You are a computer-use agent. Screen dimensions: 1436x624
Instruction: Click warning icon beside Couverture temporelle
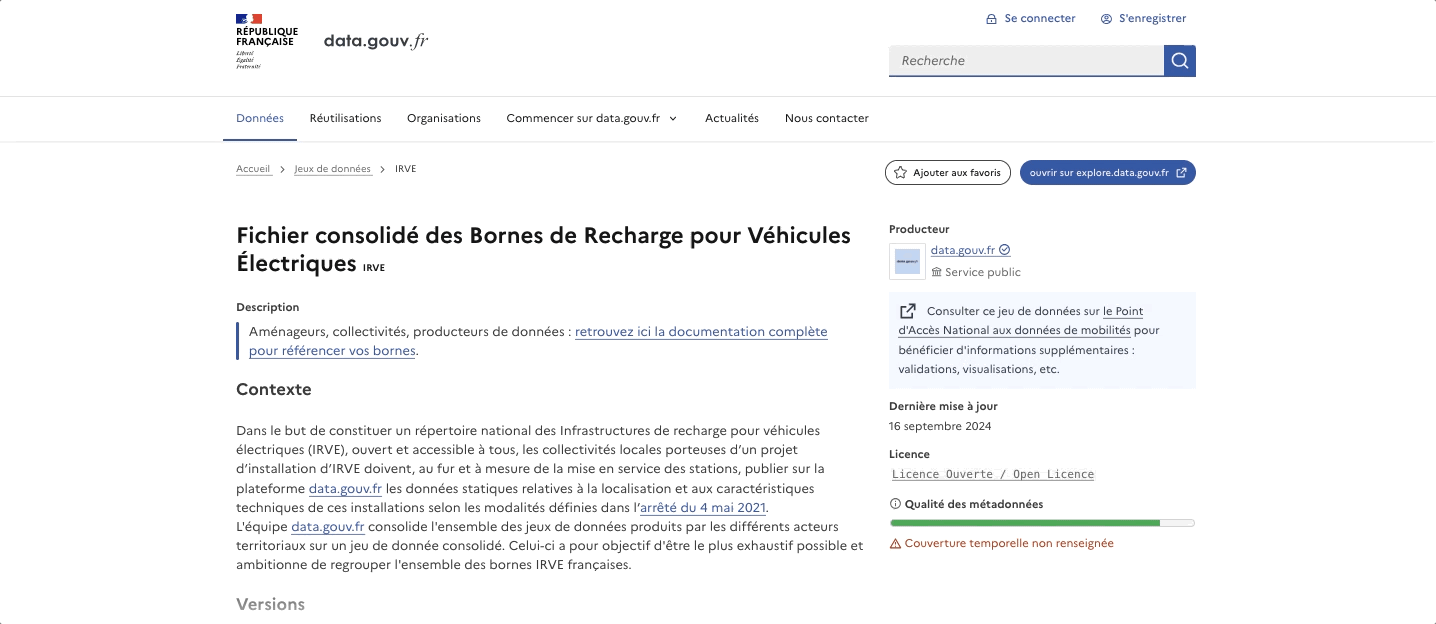(x=895, y=544)
